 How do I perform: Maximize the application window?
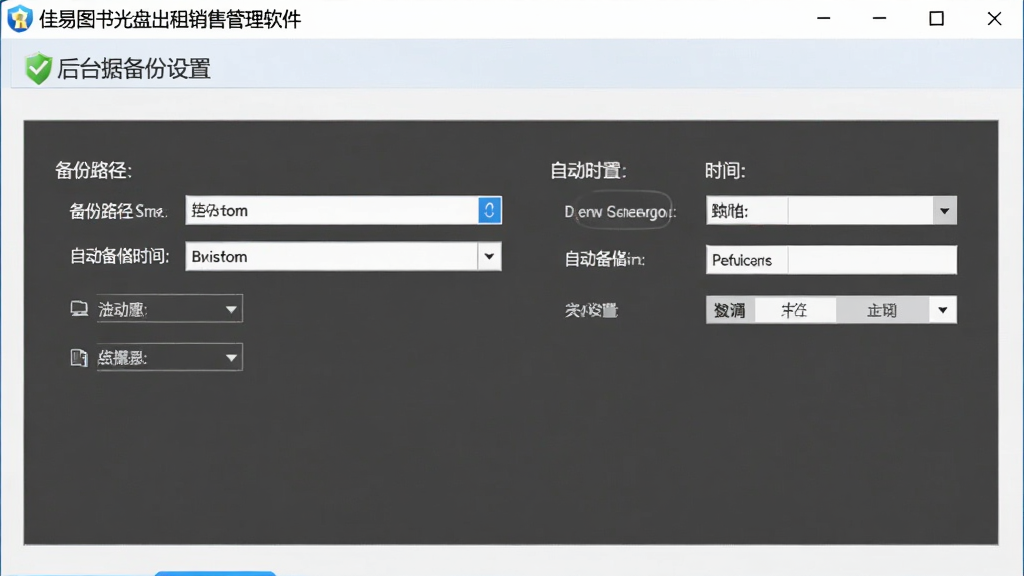coord(936,18)
